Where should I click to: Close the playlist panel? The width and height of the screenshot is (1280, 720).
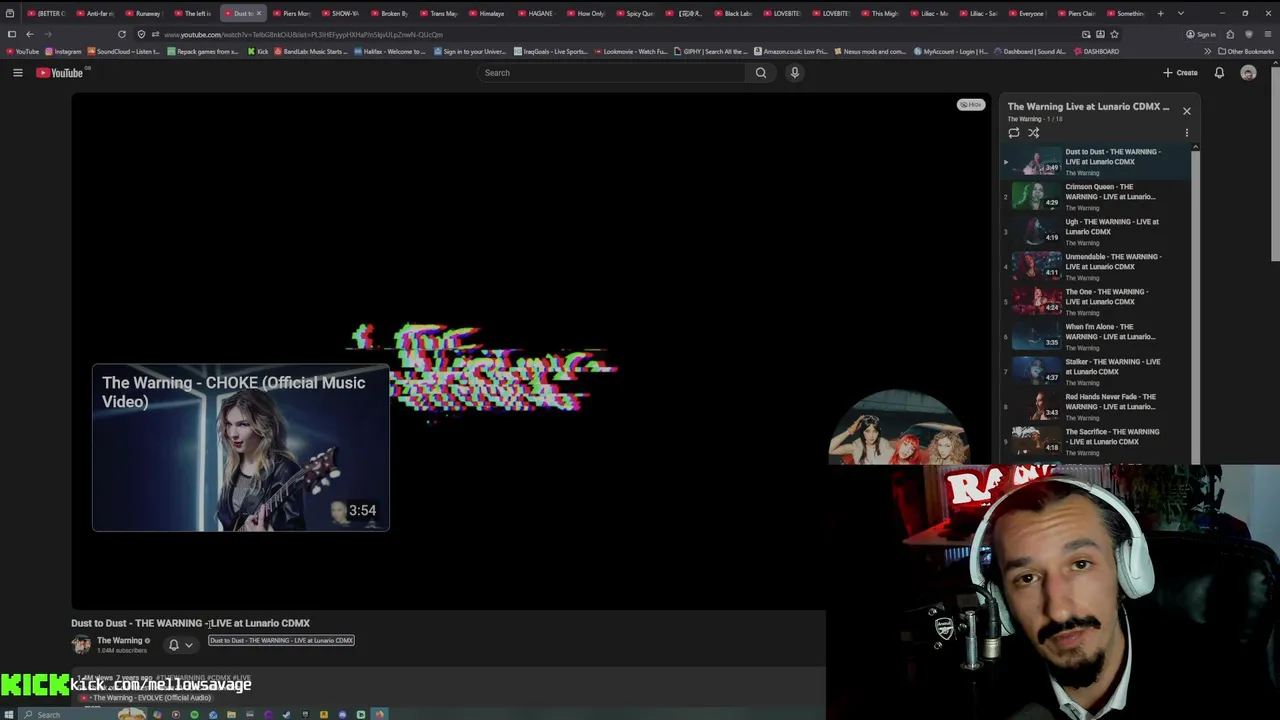1187,110
